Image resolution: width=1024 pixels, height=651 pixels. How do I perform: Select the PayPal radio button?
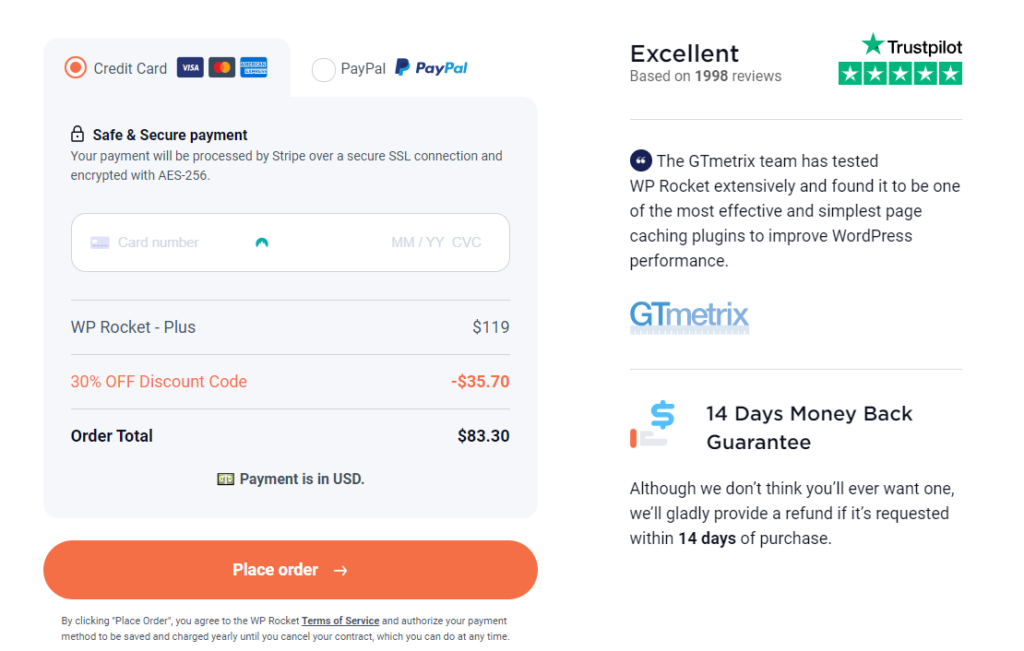pyautogui.click(x=323, y=69)
